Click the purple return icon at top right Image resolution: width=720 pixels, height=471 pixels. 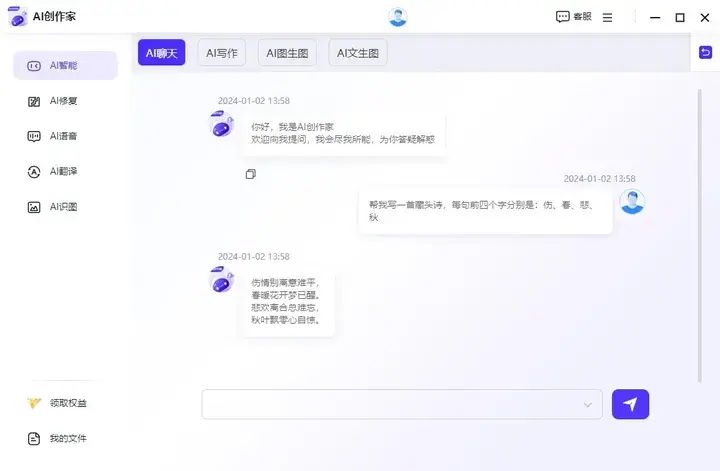point(706,52)
